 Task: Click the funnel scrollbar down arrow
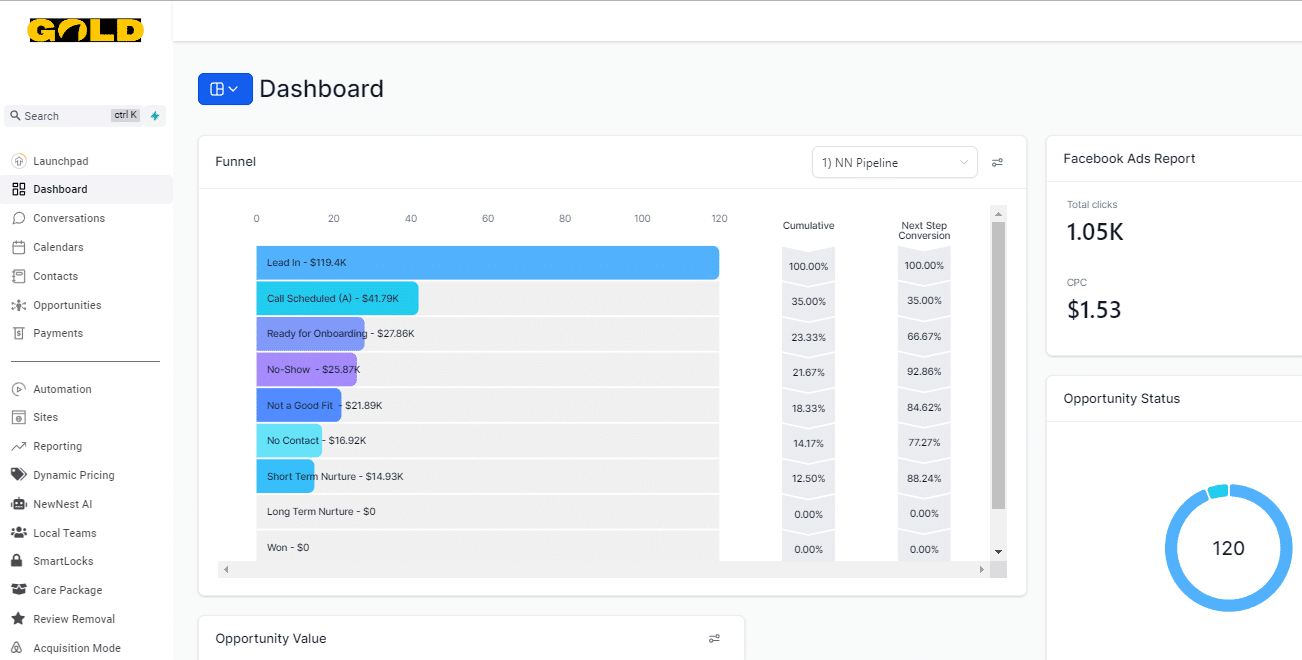[x=998, y=551]
